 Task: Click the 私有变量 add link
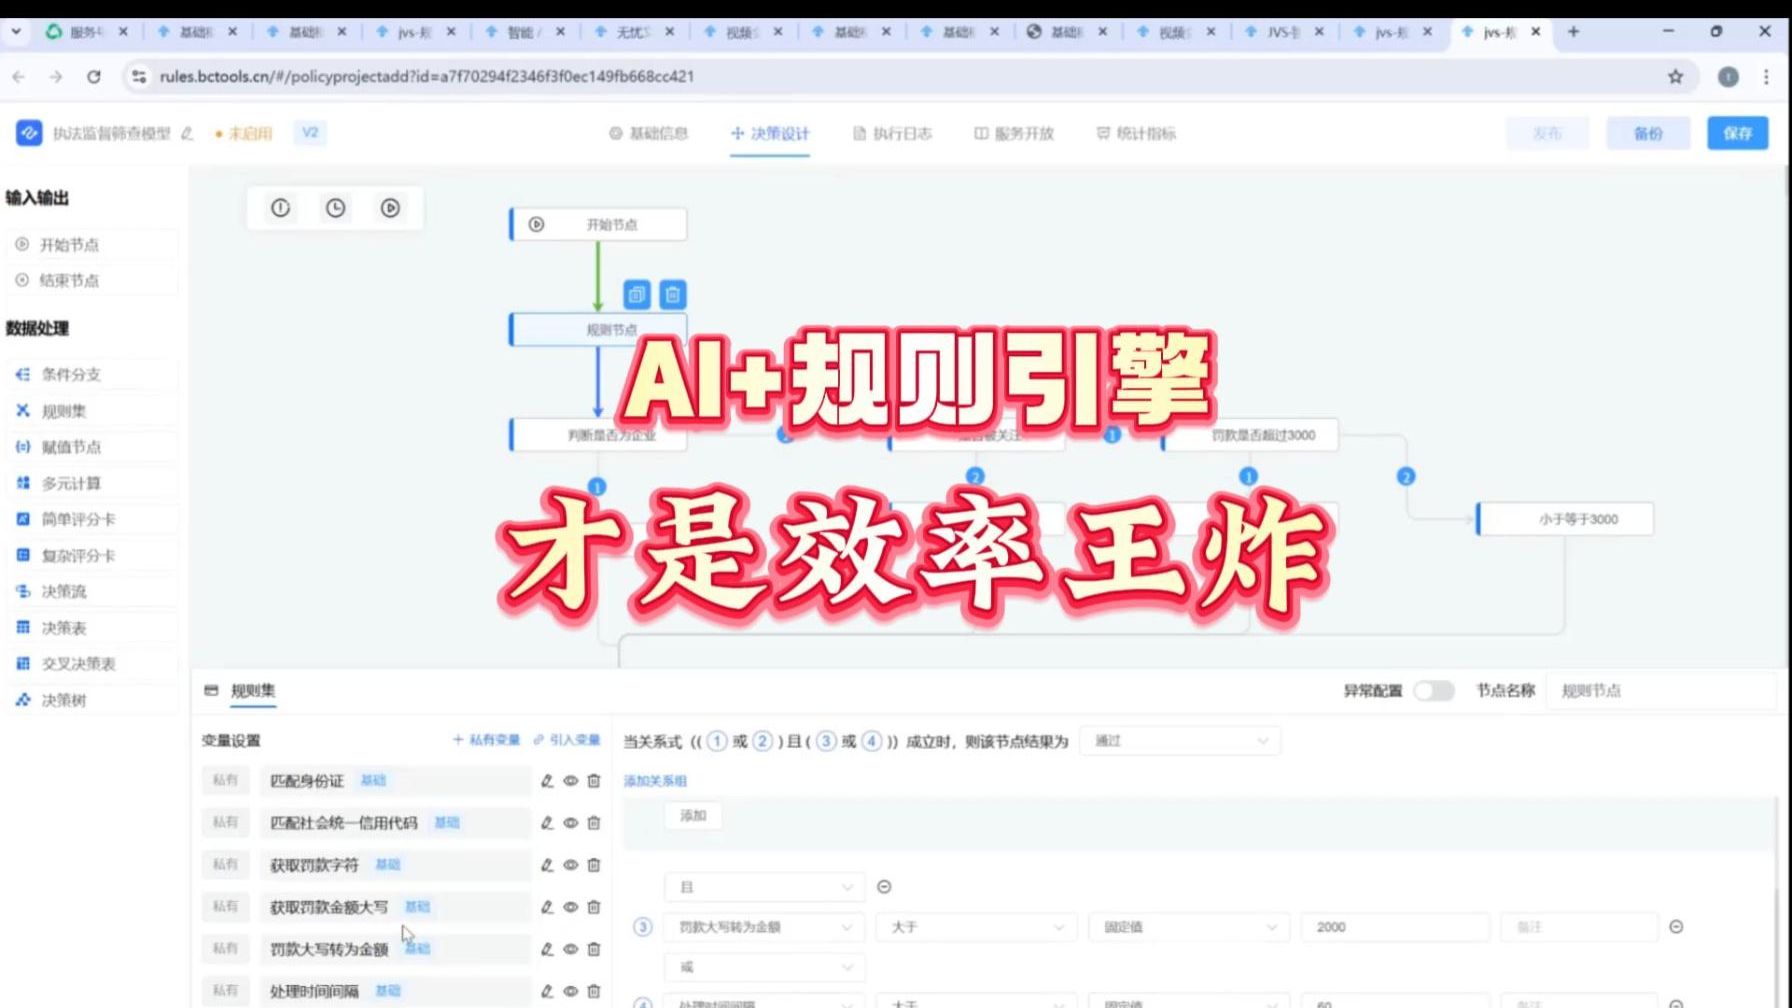pyautogui.click(x=486, y=740)
